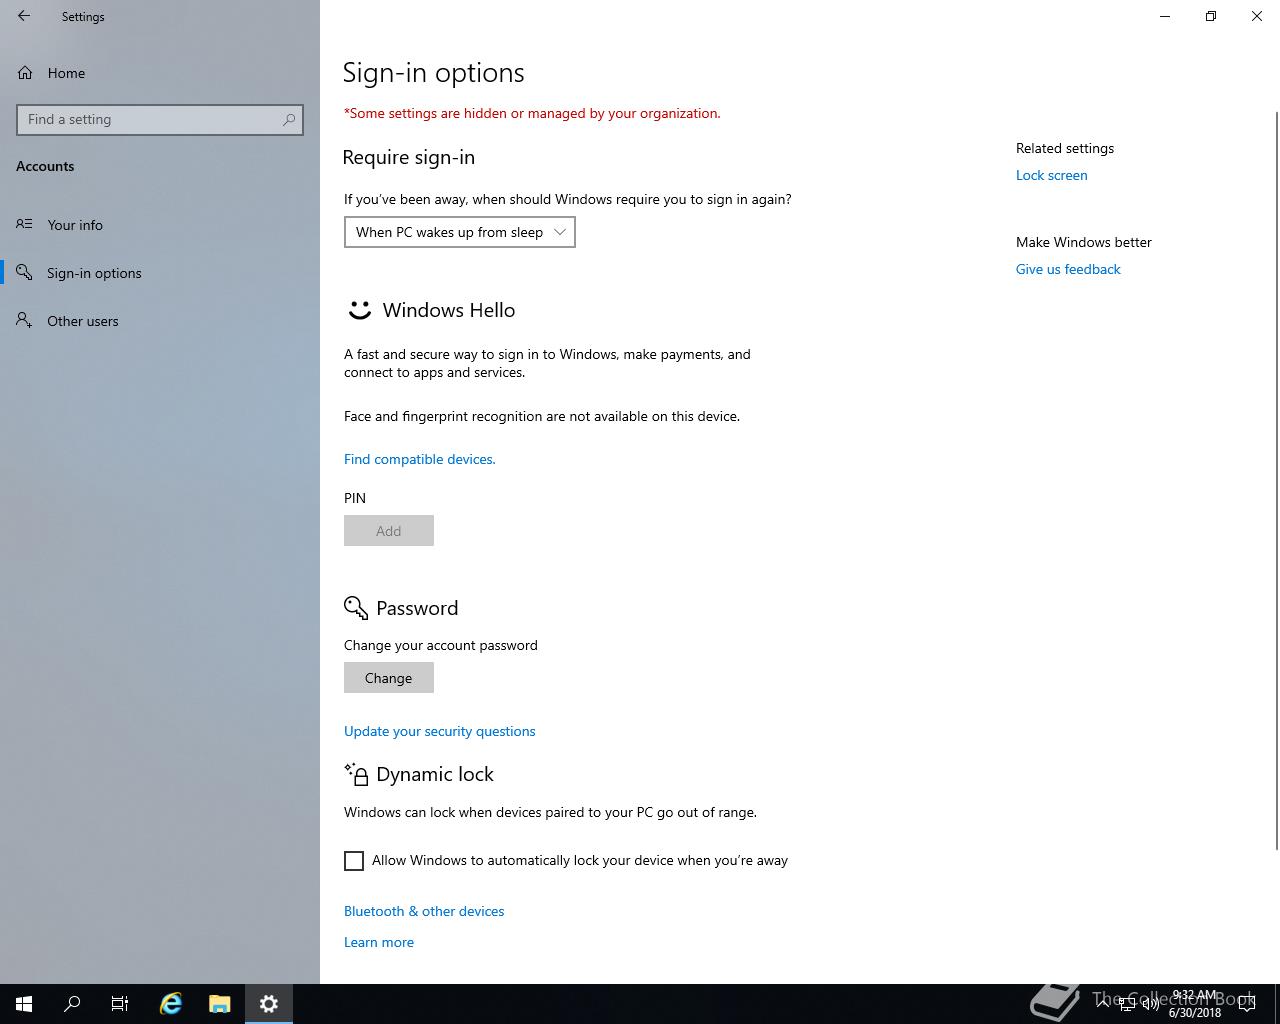Click the Dynamic lock padlock icon
This screenshot has width=1280, height=1024.
356,774
